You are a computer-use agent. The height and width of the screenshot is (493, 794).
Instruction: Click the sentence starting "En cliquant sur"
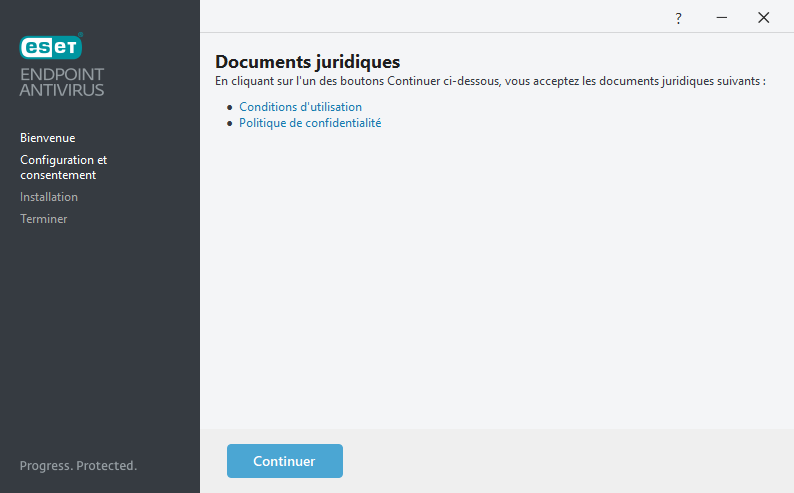[x=490, y=81]
